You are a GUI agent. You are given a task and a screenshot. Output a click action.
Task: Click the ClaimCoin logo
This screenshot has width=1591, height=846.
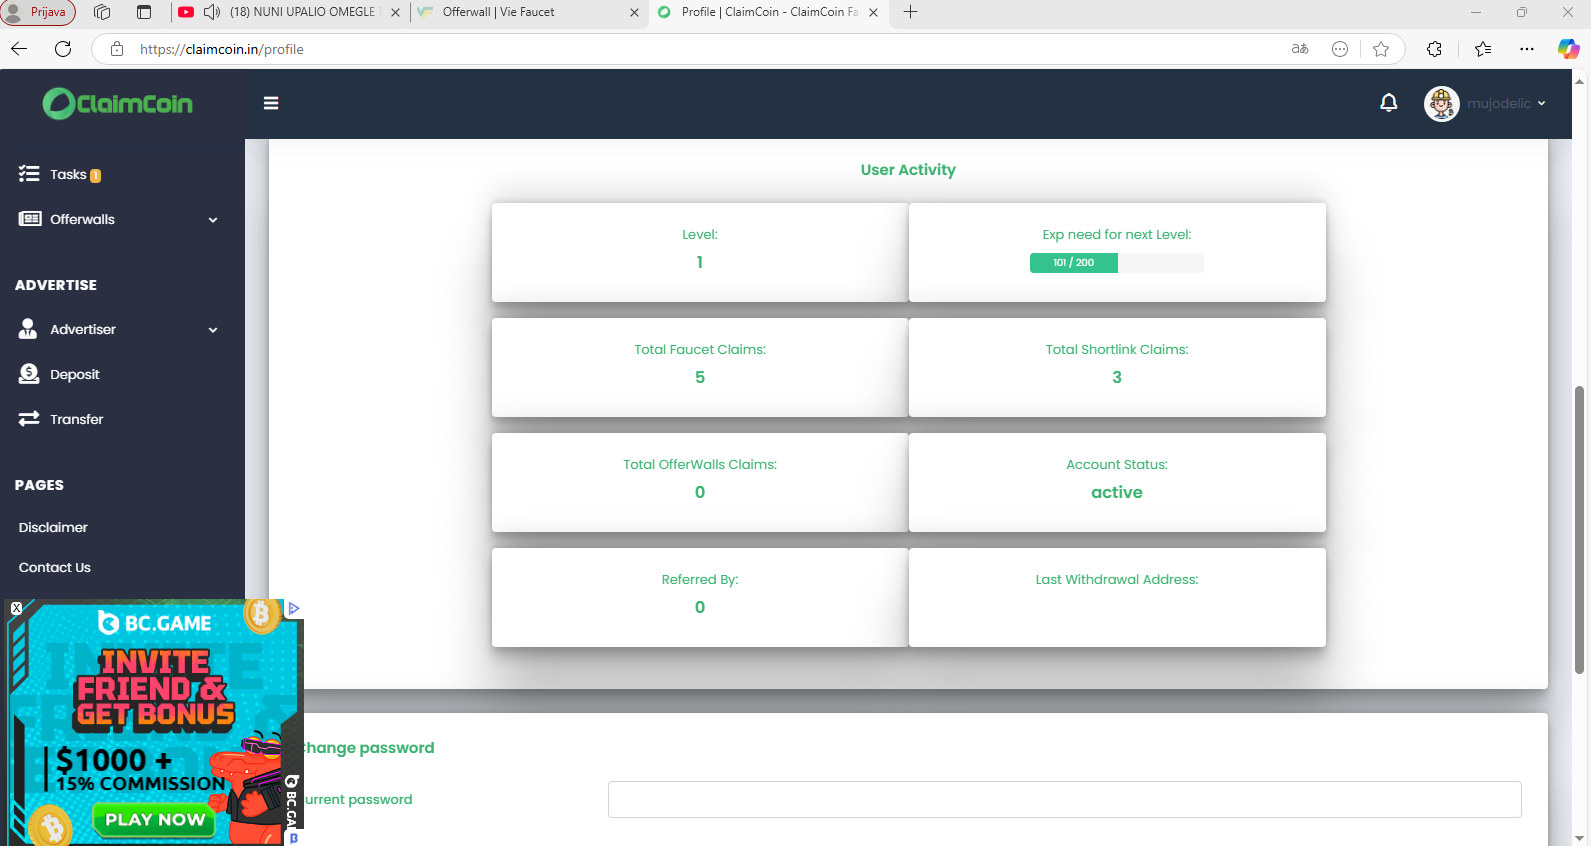[x=117, y=103]
